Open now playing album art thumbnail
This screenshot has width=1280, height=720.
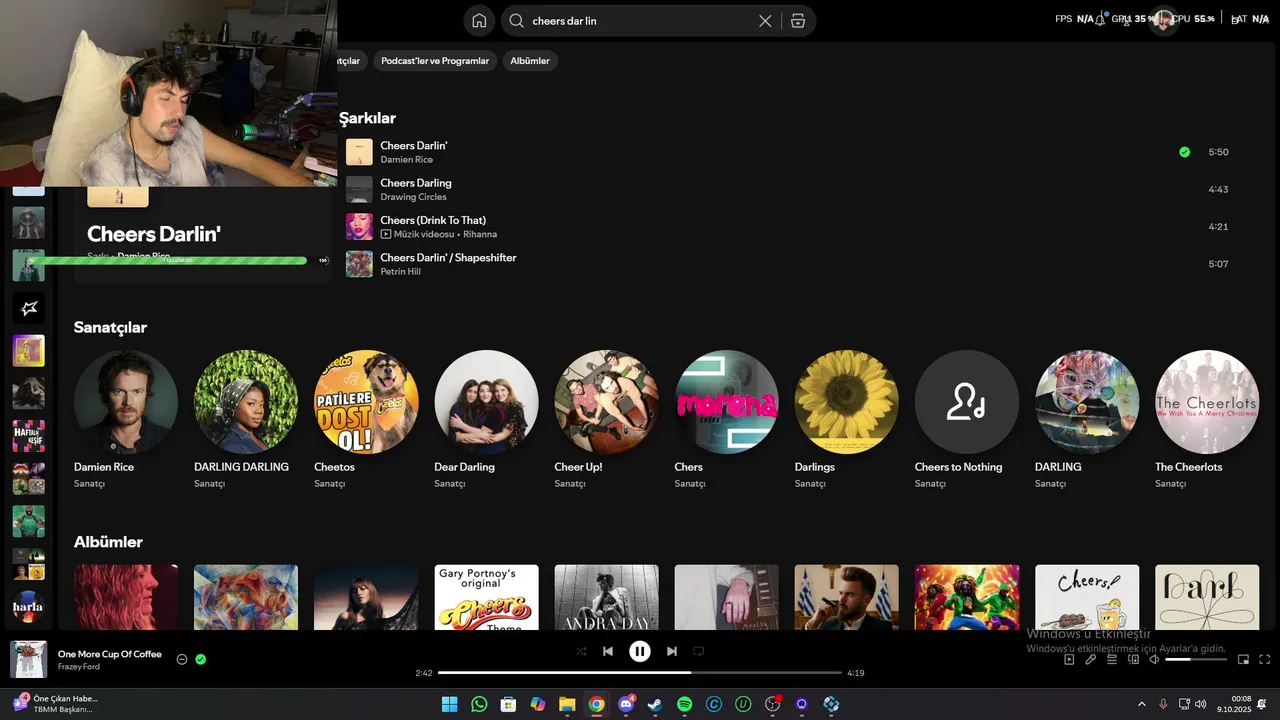(28, 659)
